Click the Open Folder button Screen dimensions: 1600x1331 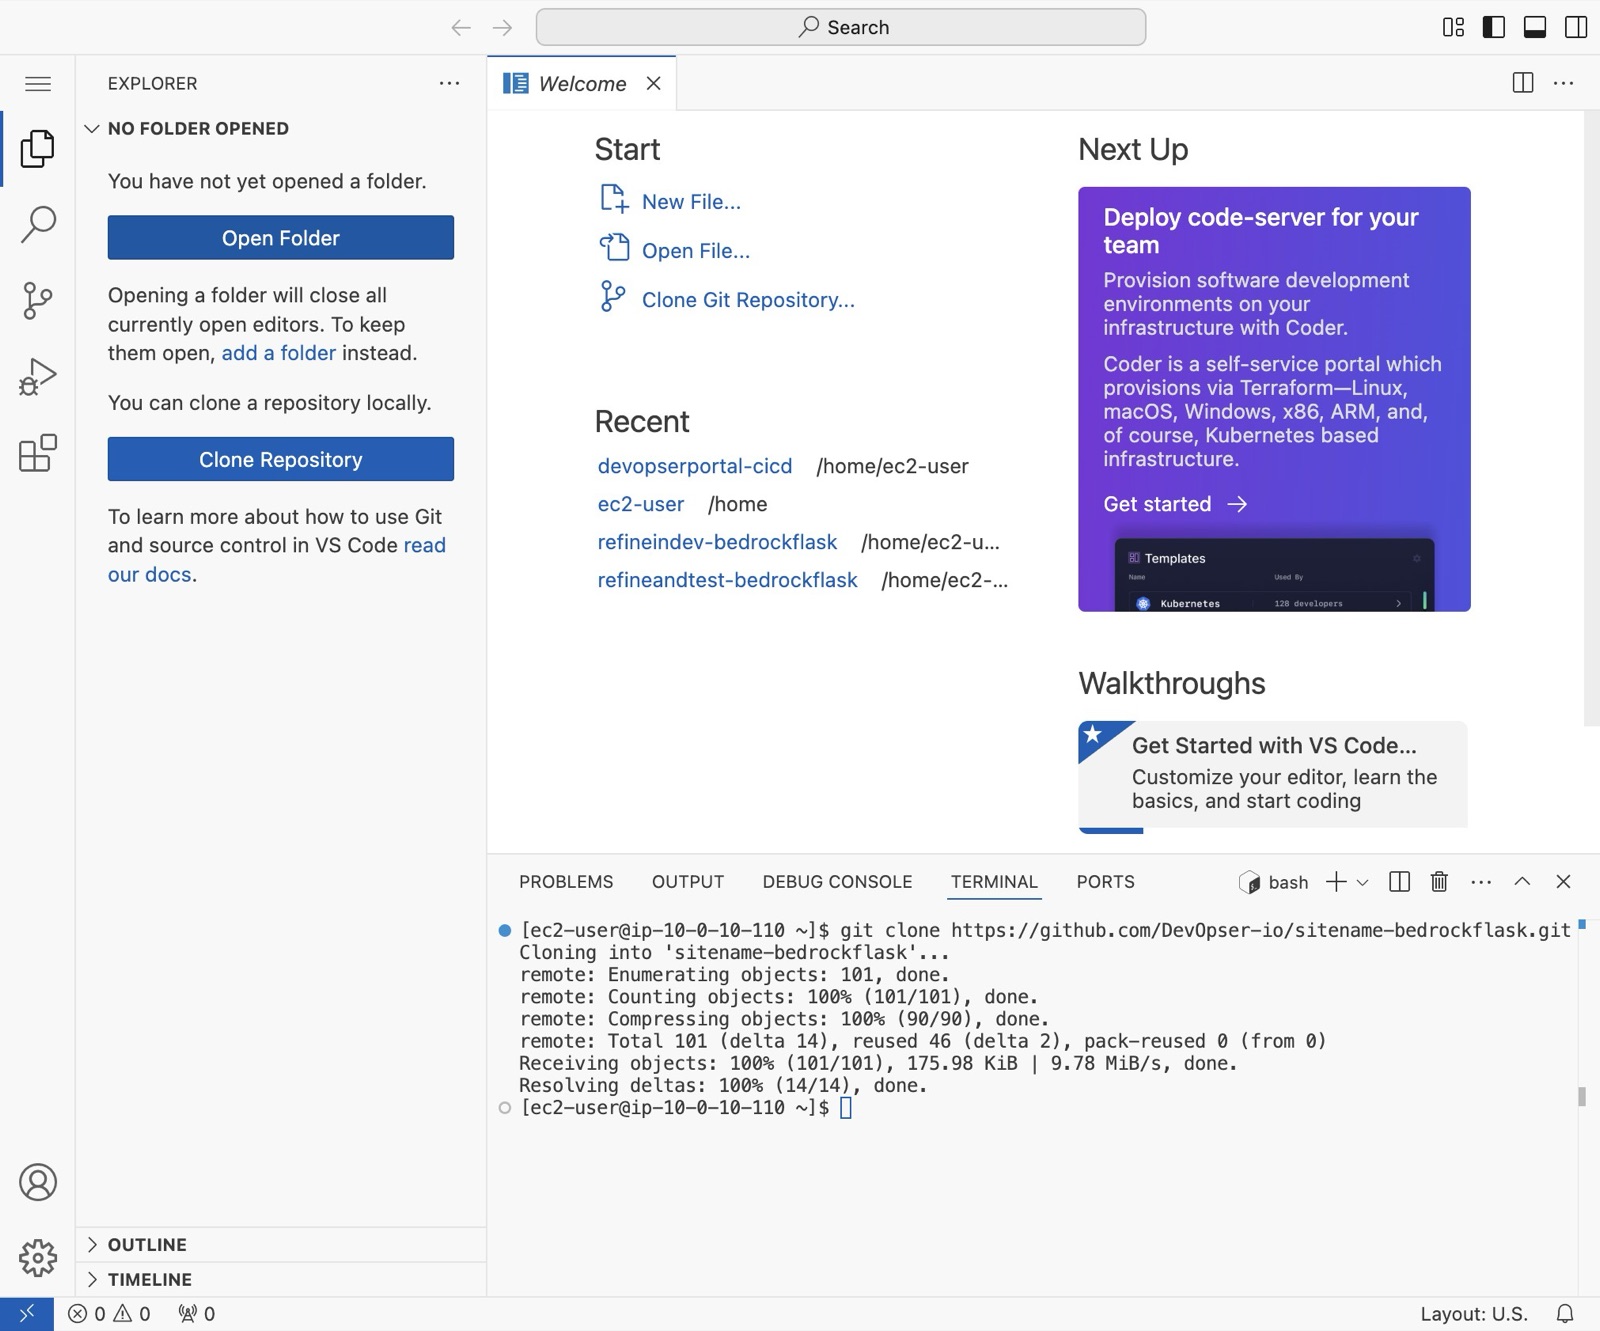pyautogui.click(x=281, y=238)
